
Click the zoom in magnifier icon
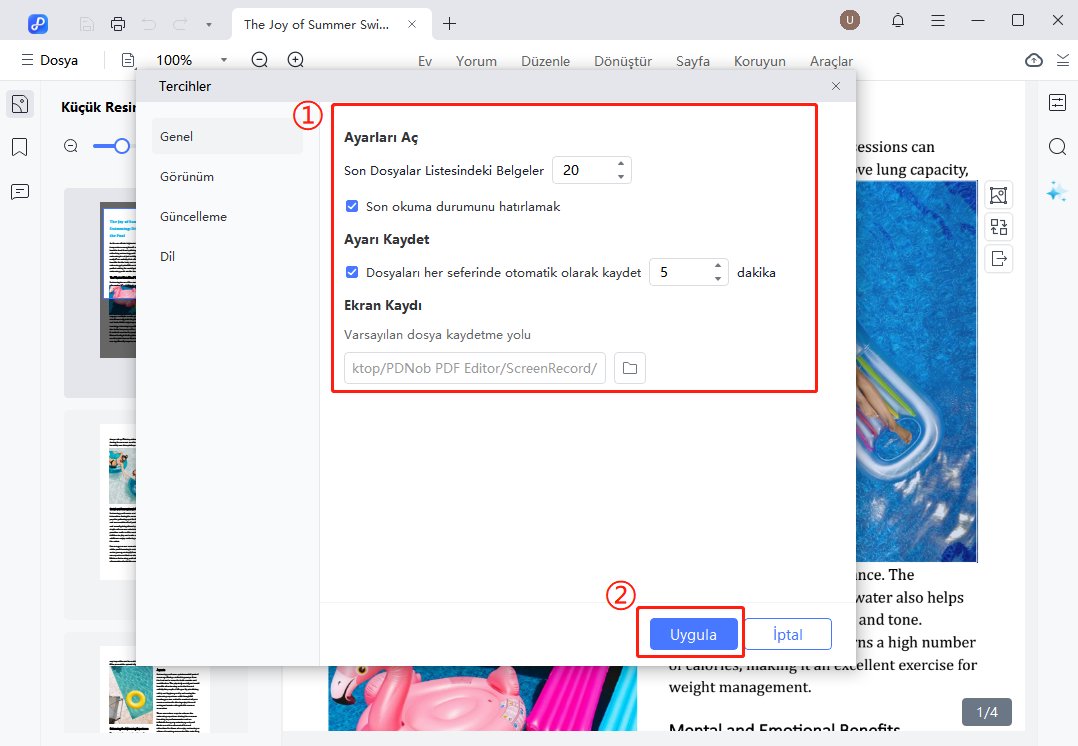pos(295,60)
